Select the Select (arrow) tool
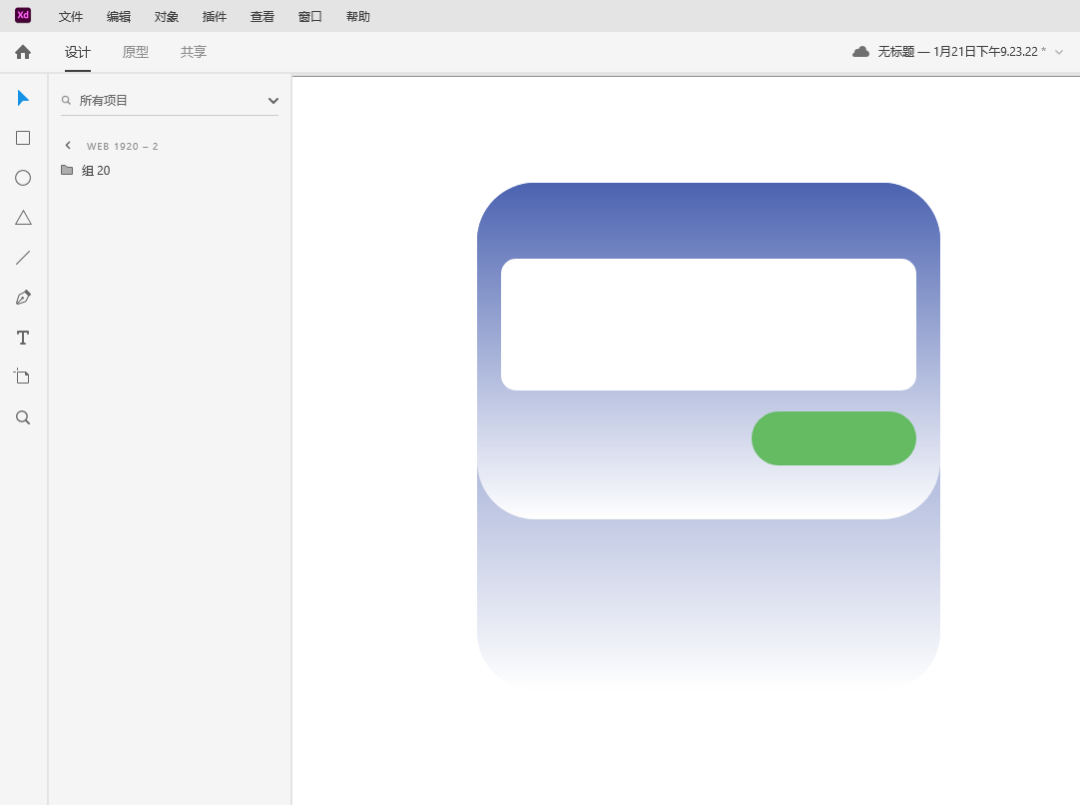 23,98
